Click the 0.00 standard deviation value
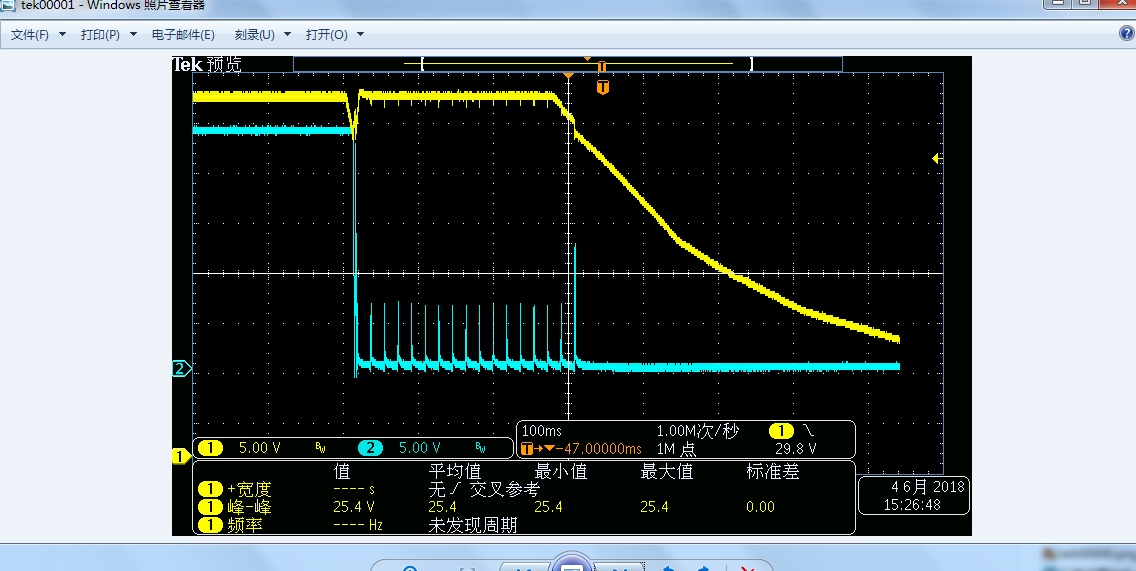Viewport: 1136px width, 571px height. coord(760,507)
